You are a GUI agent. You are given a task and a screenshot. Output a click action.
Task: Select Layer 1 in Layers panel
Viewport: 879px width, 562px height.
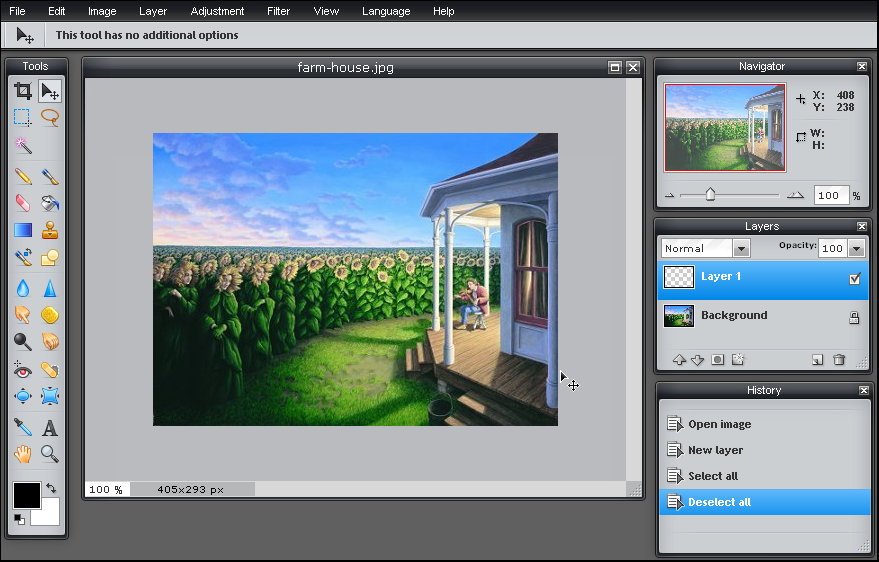(x=763, y=278)
